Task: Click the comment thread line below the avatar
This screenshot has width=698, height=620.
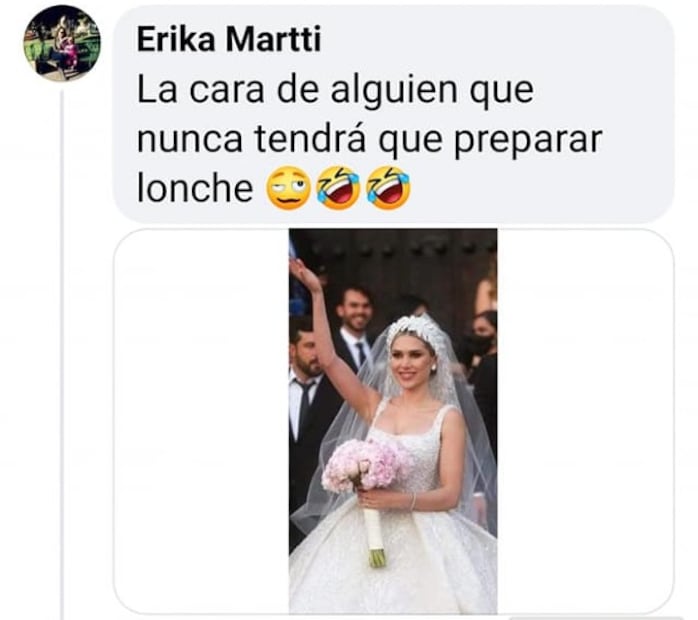Action: (62, 354)
